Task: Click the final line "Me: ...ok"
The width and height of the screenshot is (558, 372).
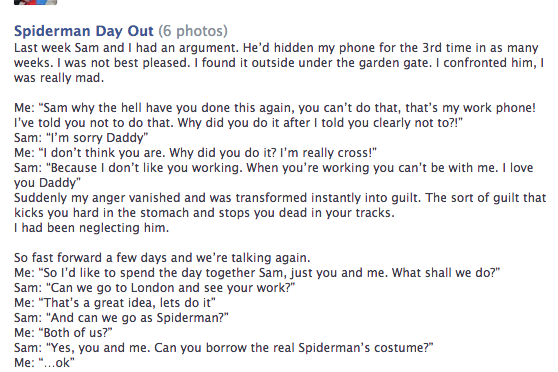Action: pos(44,363)
